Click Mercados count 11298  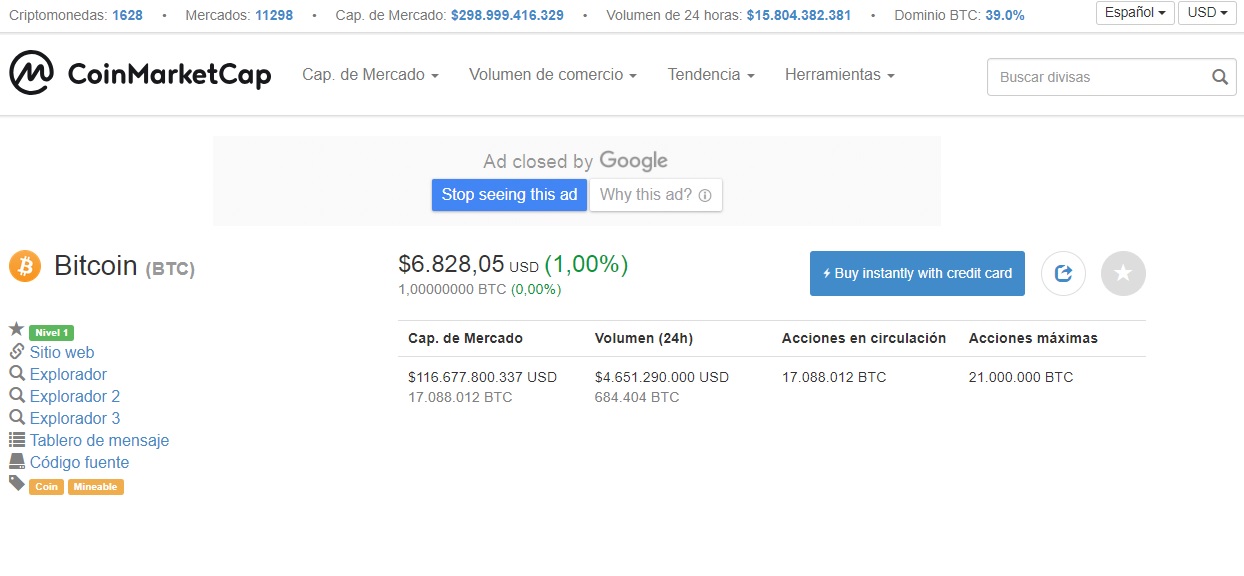pyautogui.click(x=274, y=15)
